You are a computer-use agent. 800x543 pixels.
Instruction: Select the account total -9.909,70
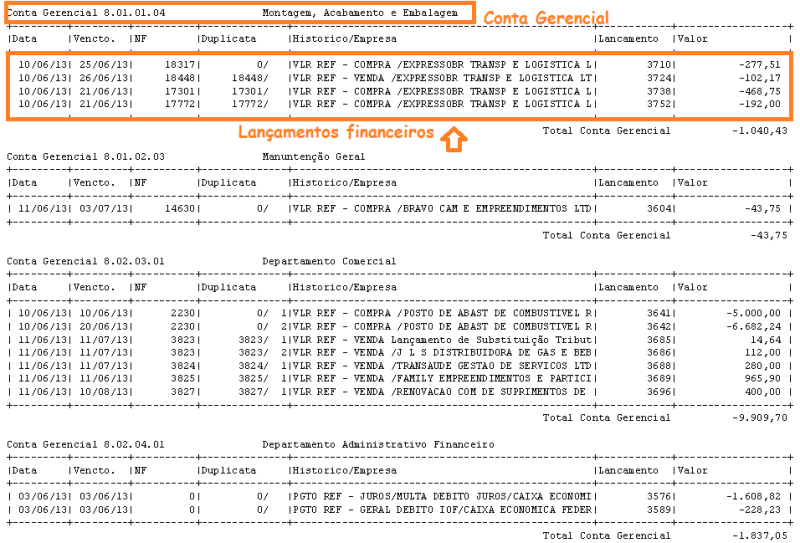760,418
